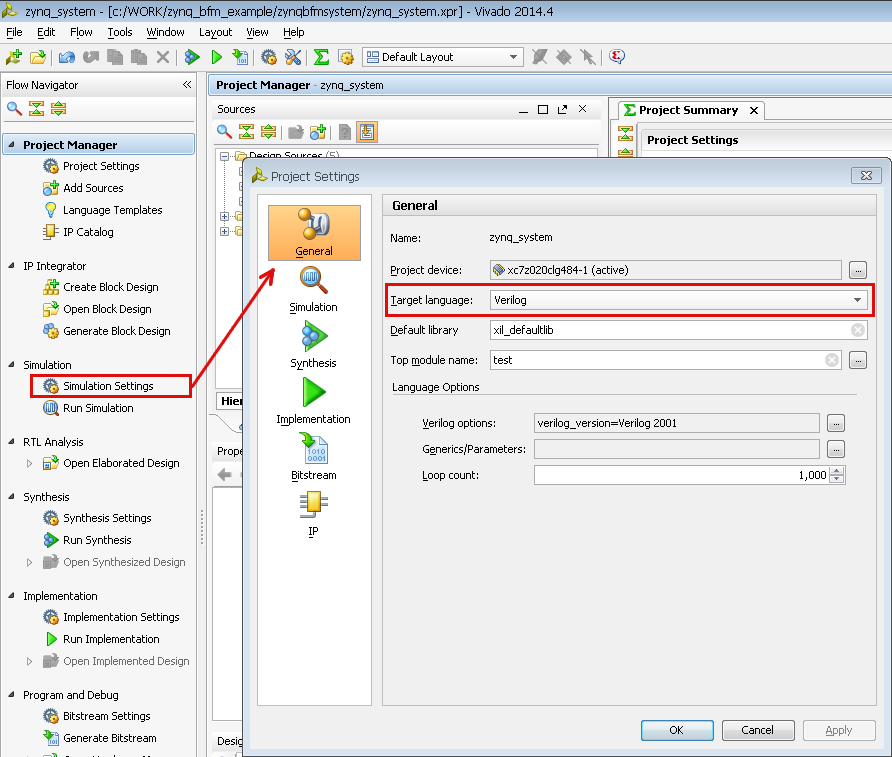Image resolution: width=892 pixels, height=757 pixels.
Task: Click Generate Bitstream toolbar icon
Action: tap(240, 57)
